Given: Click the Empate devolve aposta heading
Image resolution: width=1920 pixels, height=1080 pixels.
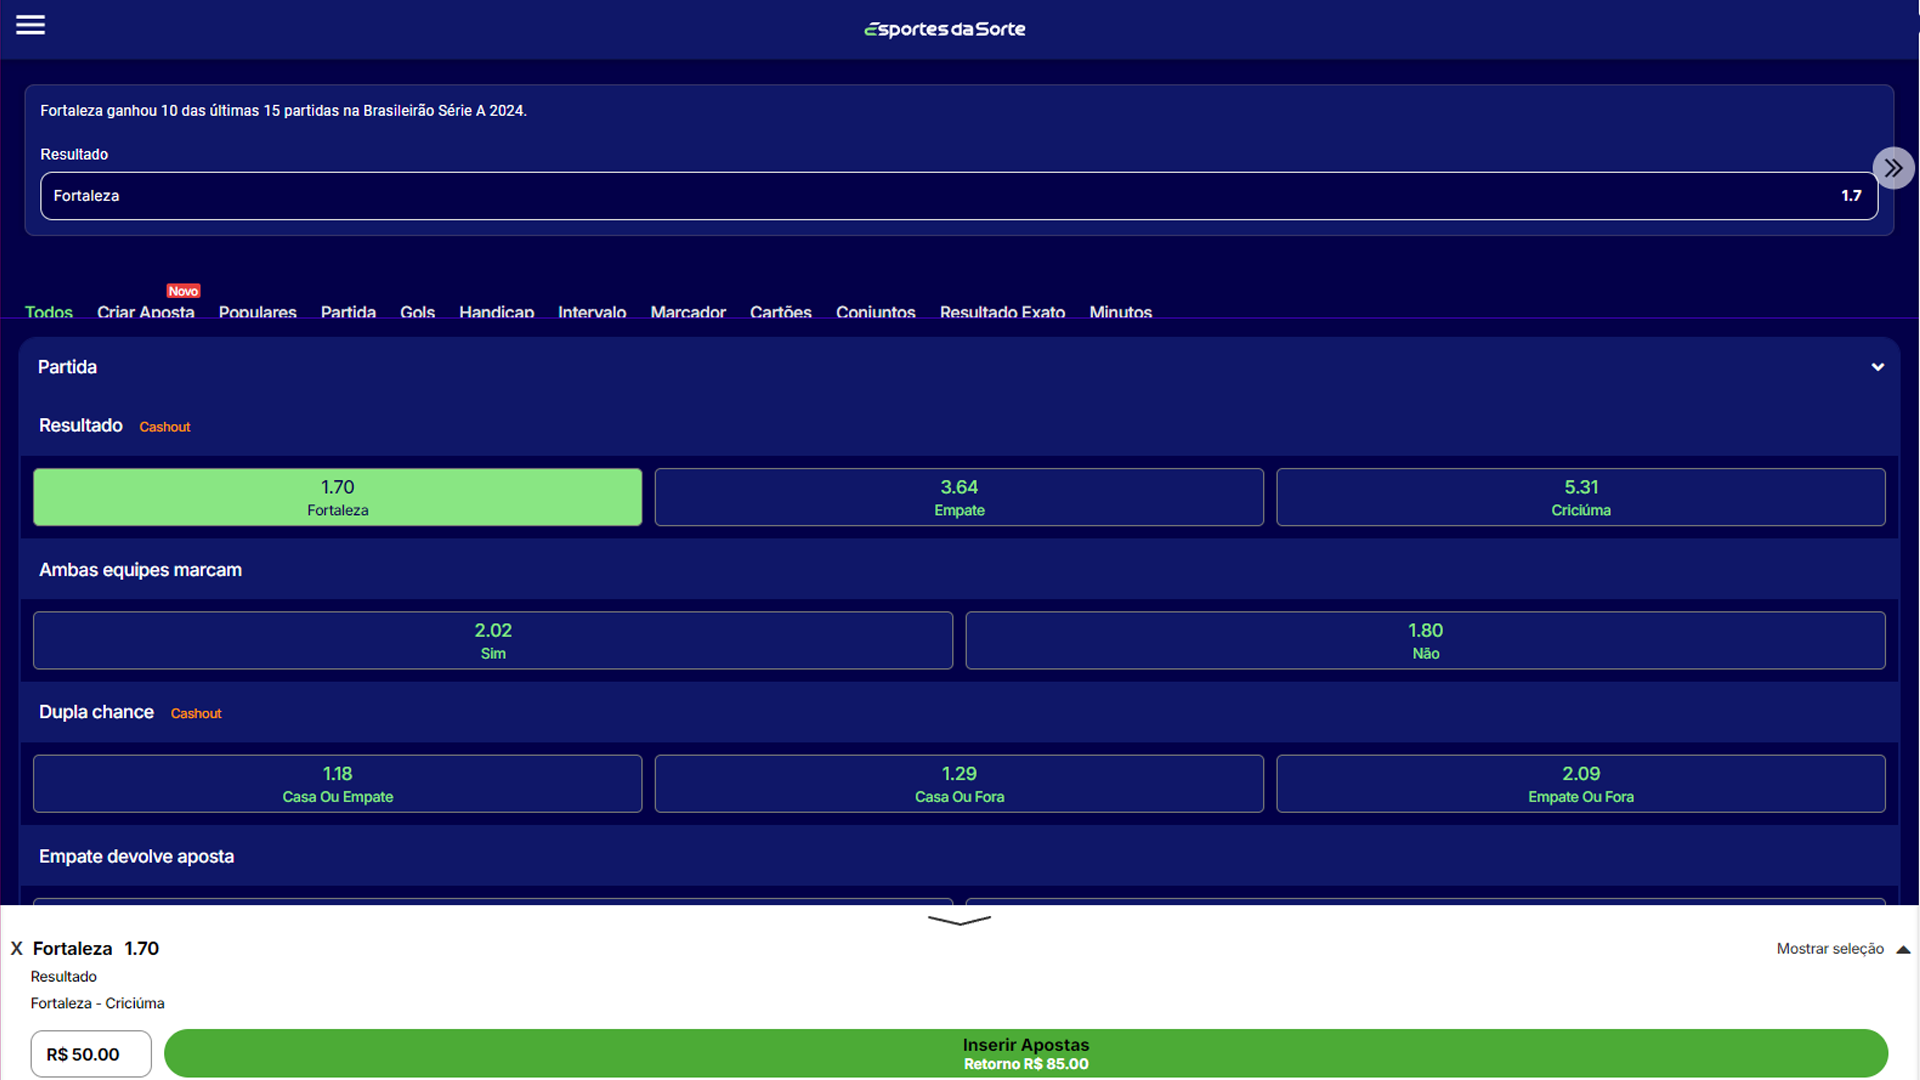Looking at the screenshot, I should 136,857.
